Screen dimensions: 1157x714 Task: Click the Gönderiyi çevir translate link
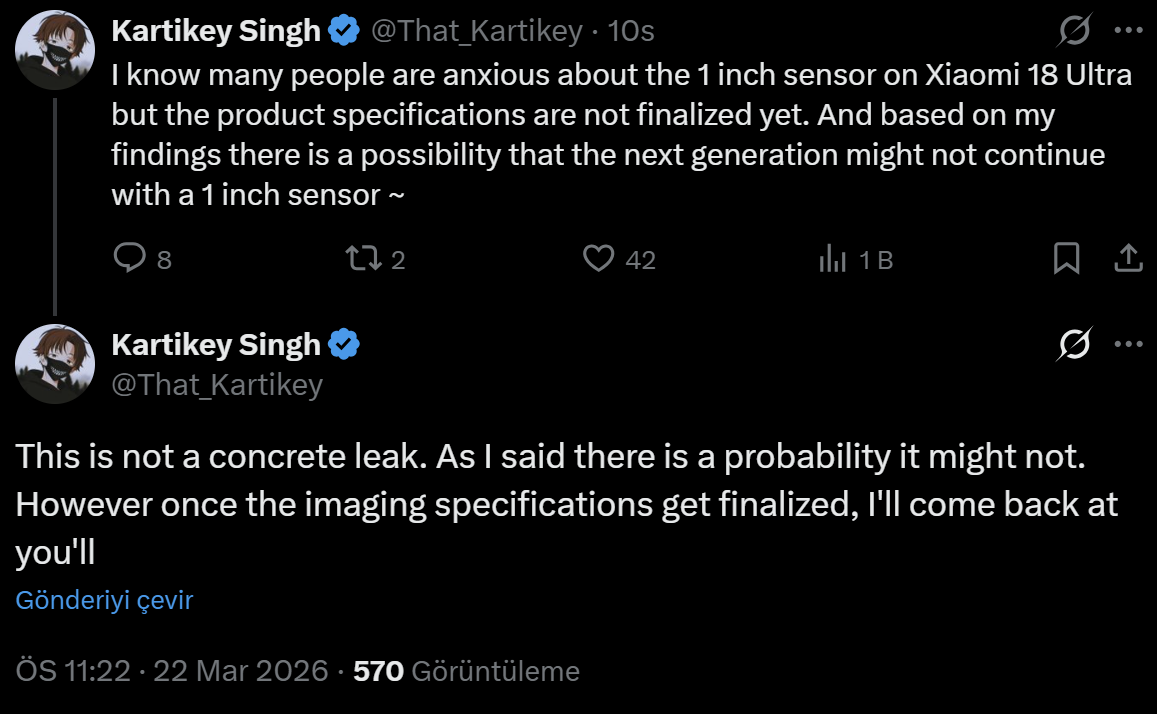(104, 600)
